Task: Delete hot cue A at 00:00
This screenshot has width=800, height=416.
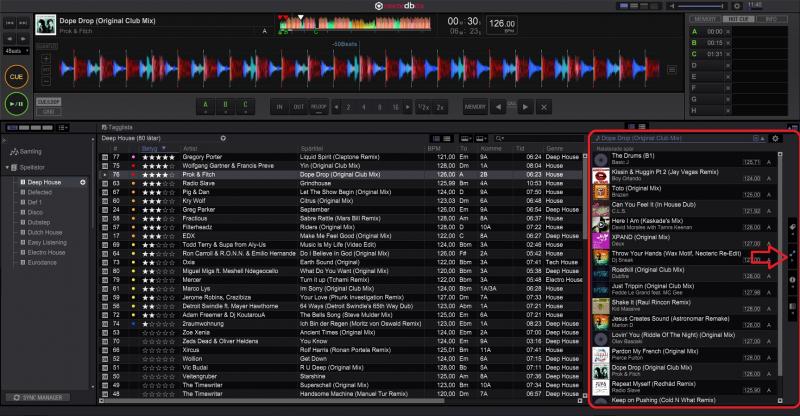Action: 728,32
